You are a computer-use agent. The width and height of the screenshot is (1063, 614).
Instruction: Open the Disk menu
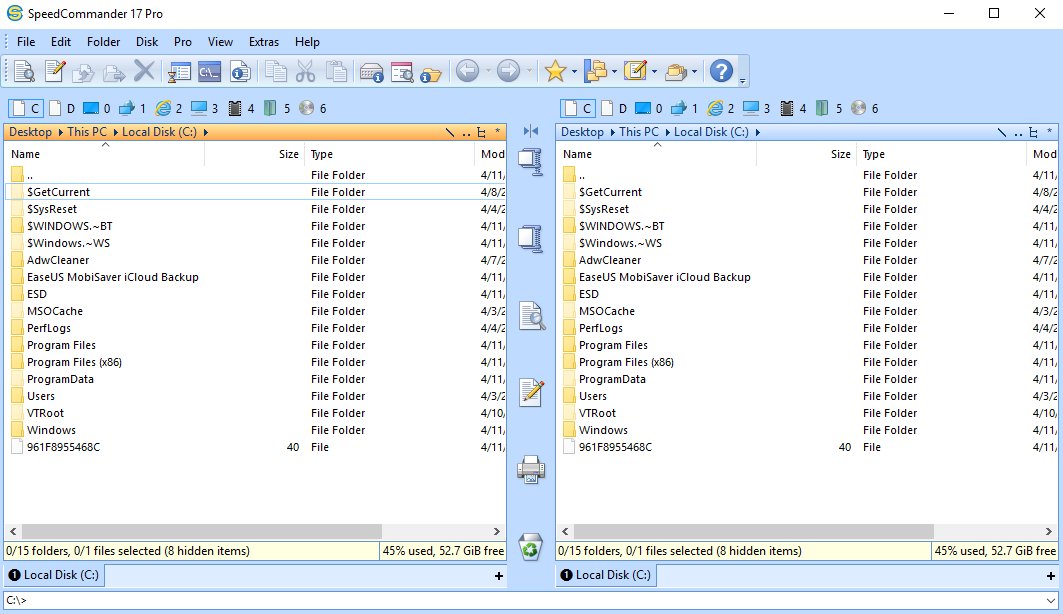tap(146, 42)
